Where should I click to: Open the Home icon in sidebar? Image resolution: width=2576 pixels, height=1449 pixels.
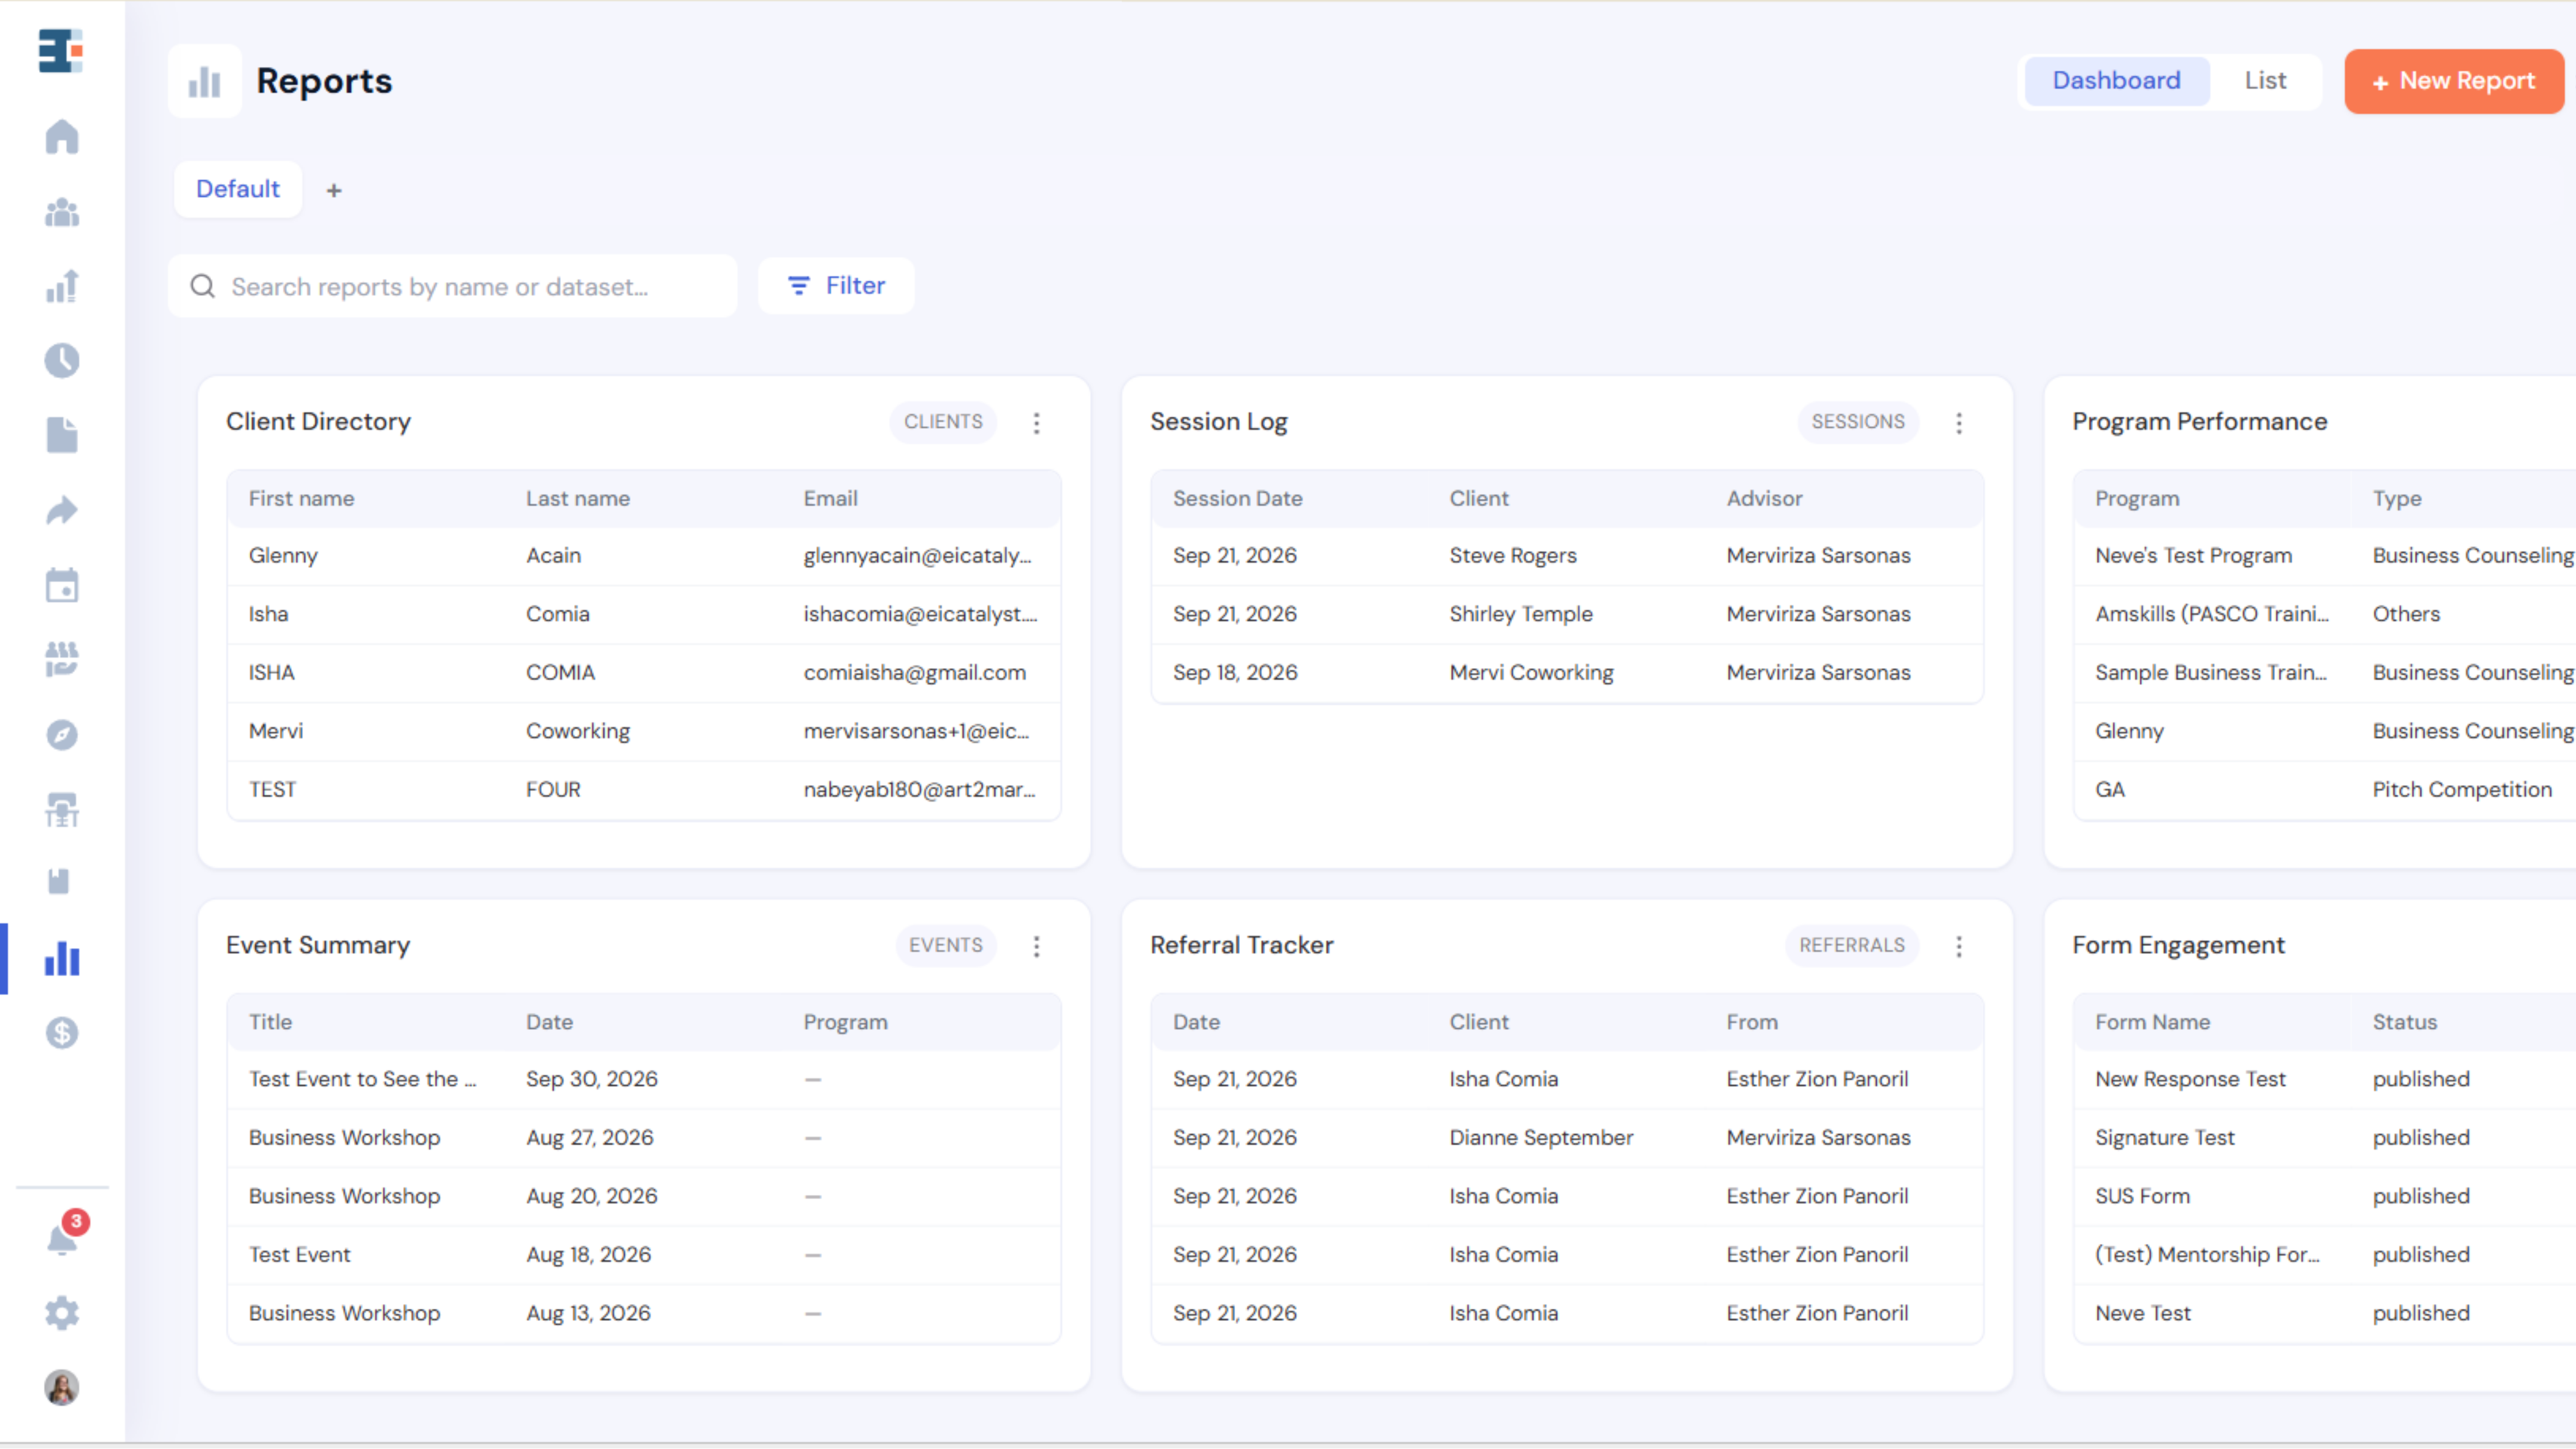click(62, 136)
